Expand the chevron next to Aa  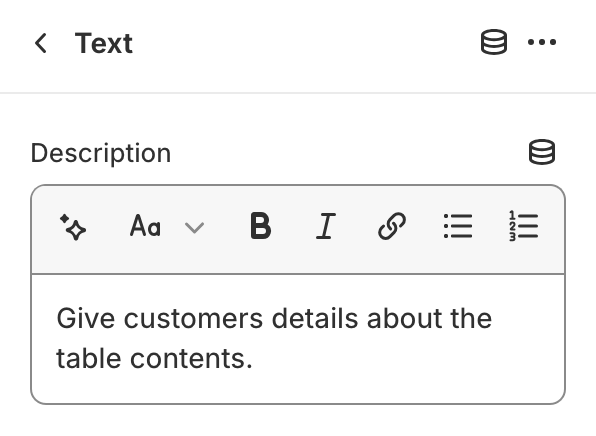(x=194, y=228)
